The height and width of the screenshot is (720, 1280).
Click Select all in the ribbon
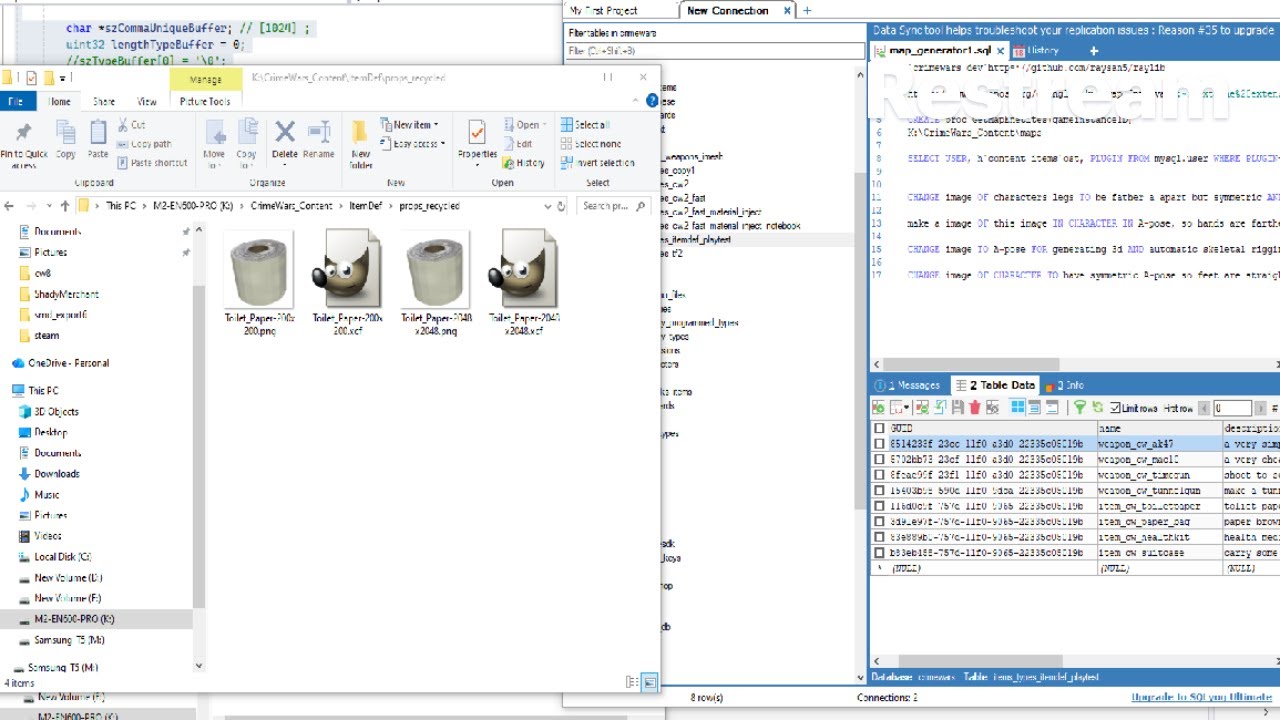(x=585, y=125)
